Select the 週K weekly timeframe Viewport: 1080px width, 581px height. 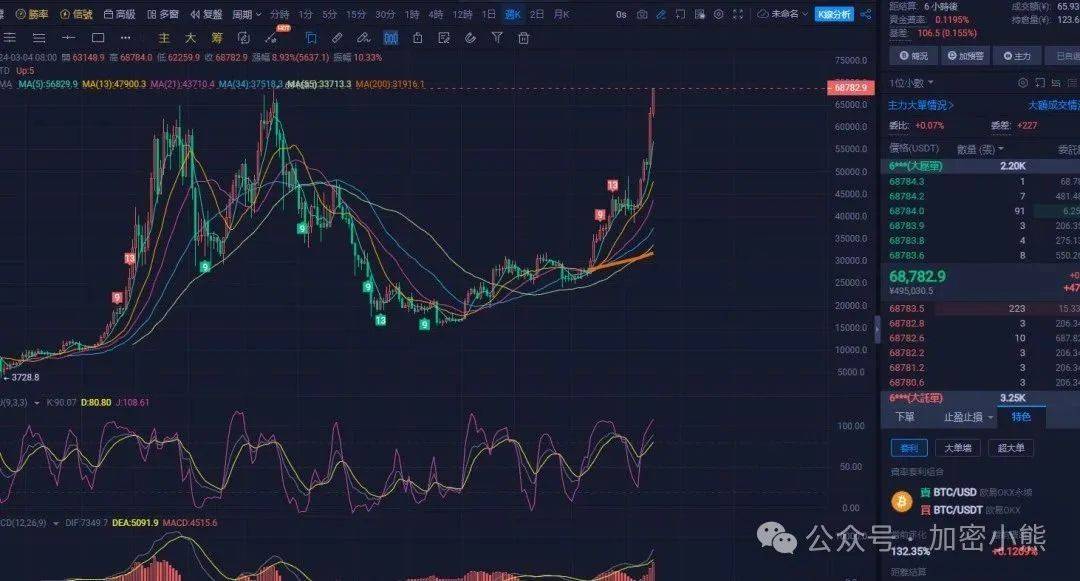[513, 14]
